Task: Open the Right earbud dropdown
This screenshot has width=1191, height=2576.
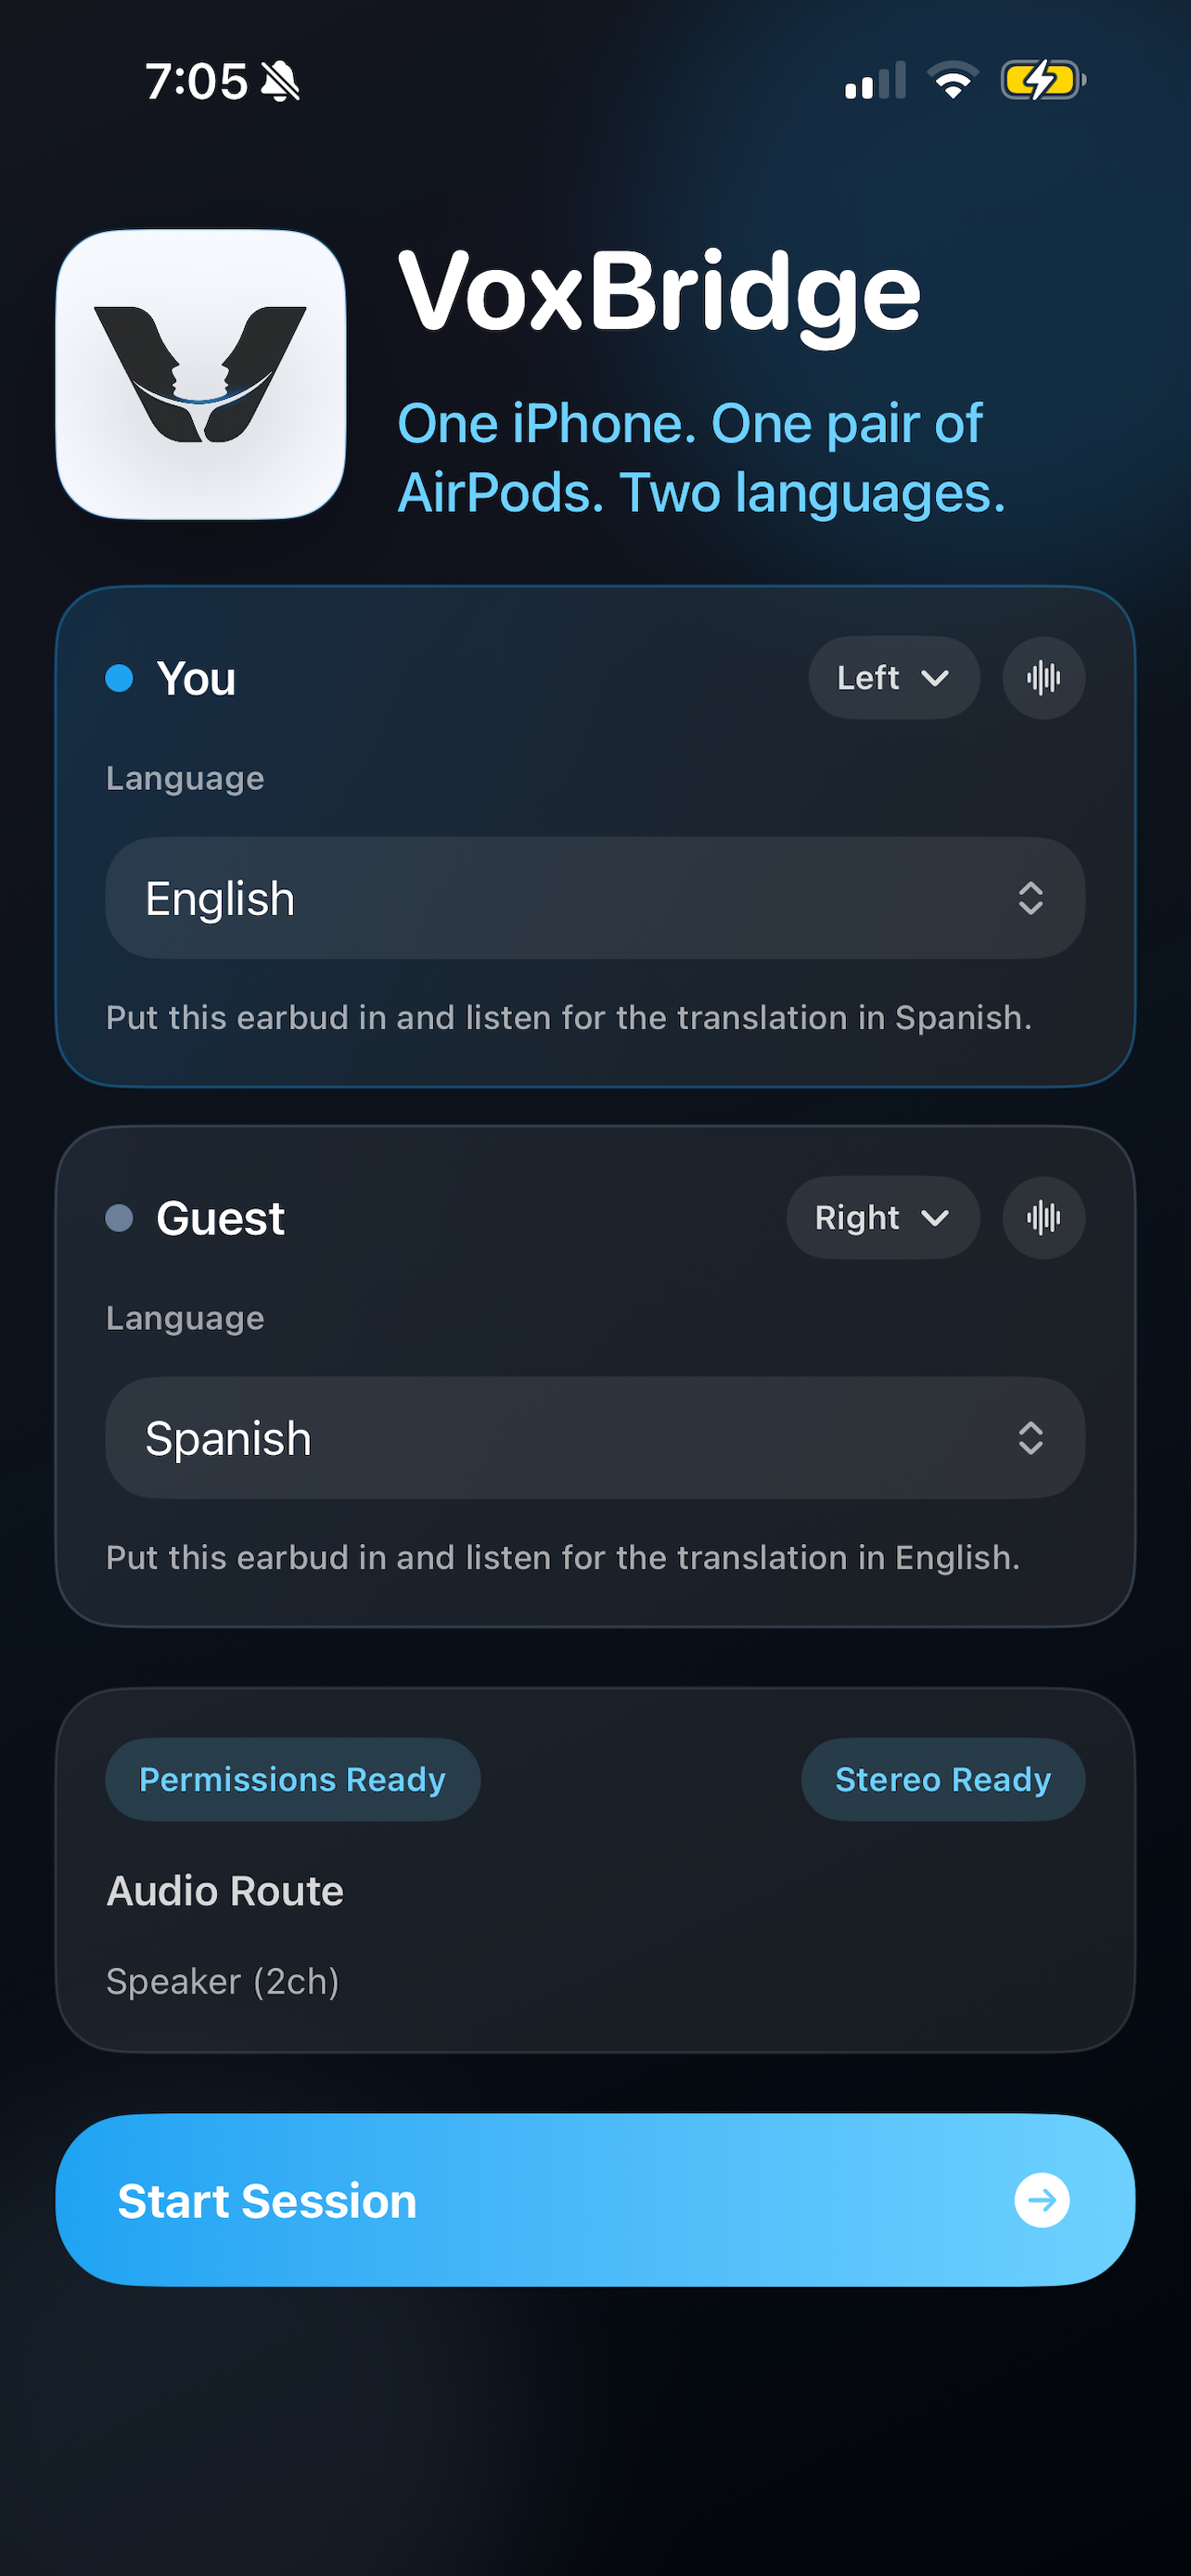Action: coord(882,1218)
